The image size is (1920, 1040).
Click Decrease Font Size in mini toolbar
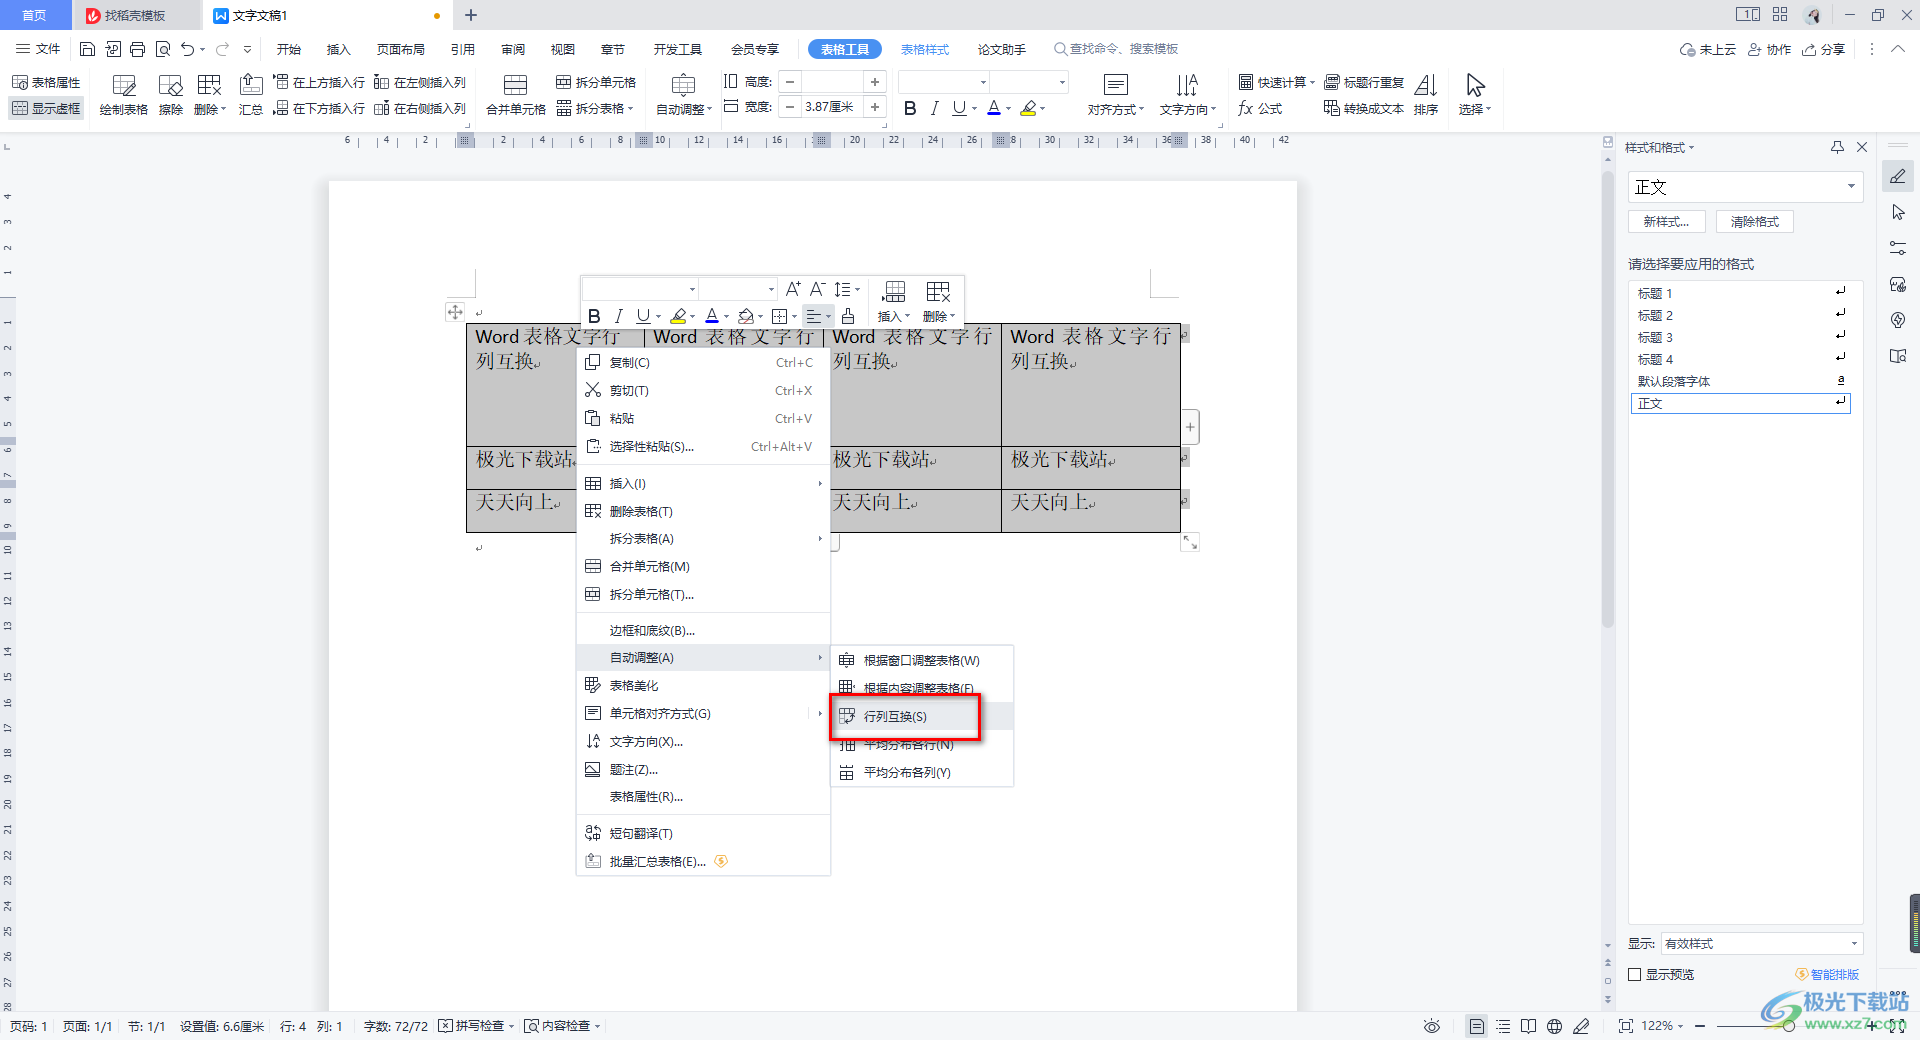pyautogui.click(x=817, y=289)
